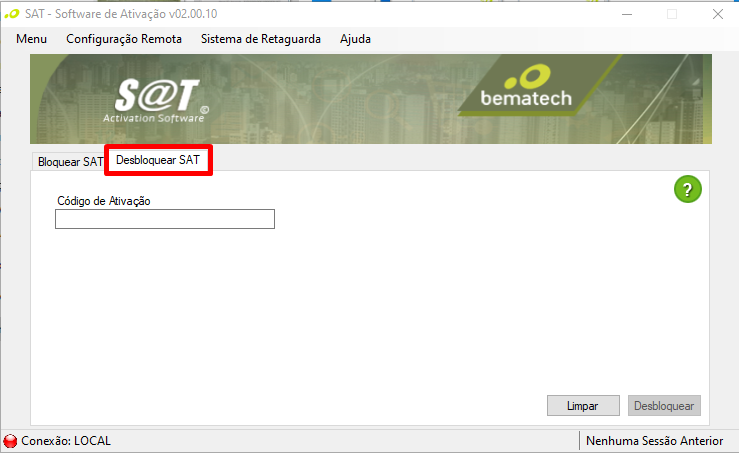This screenshot has width=739, height=453.
Task: Click the red connection status indicator icon
Action: pos(10,441)
